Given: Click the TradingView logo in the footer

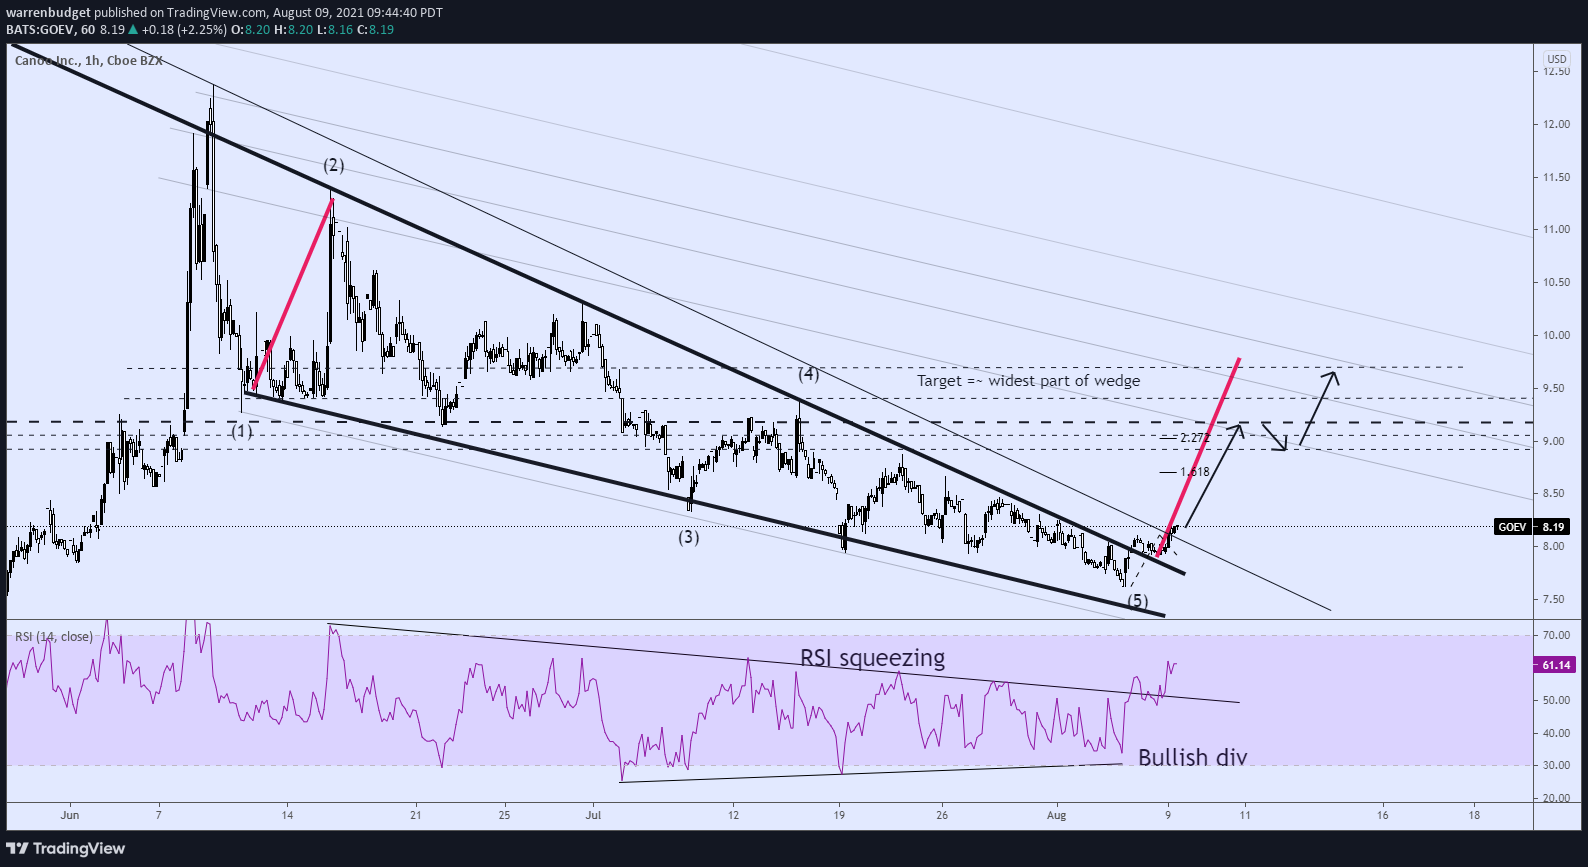Looking at the screenshot, I should pos(66,848).
